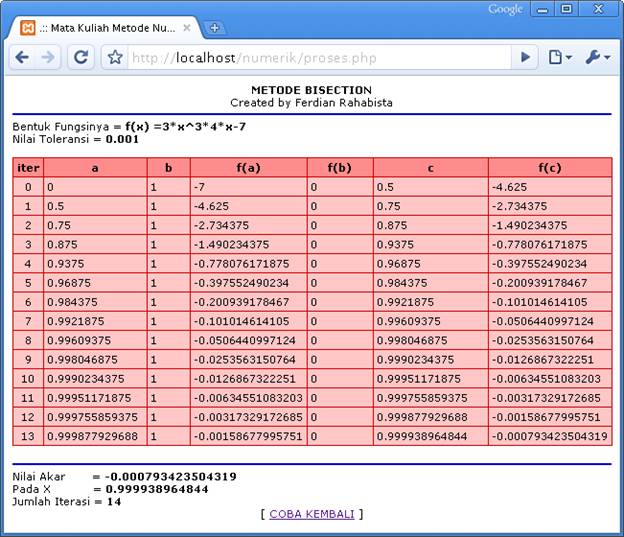
Task: Click the Google label in title bar
Action: (505, 10)
